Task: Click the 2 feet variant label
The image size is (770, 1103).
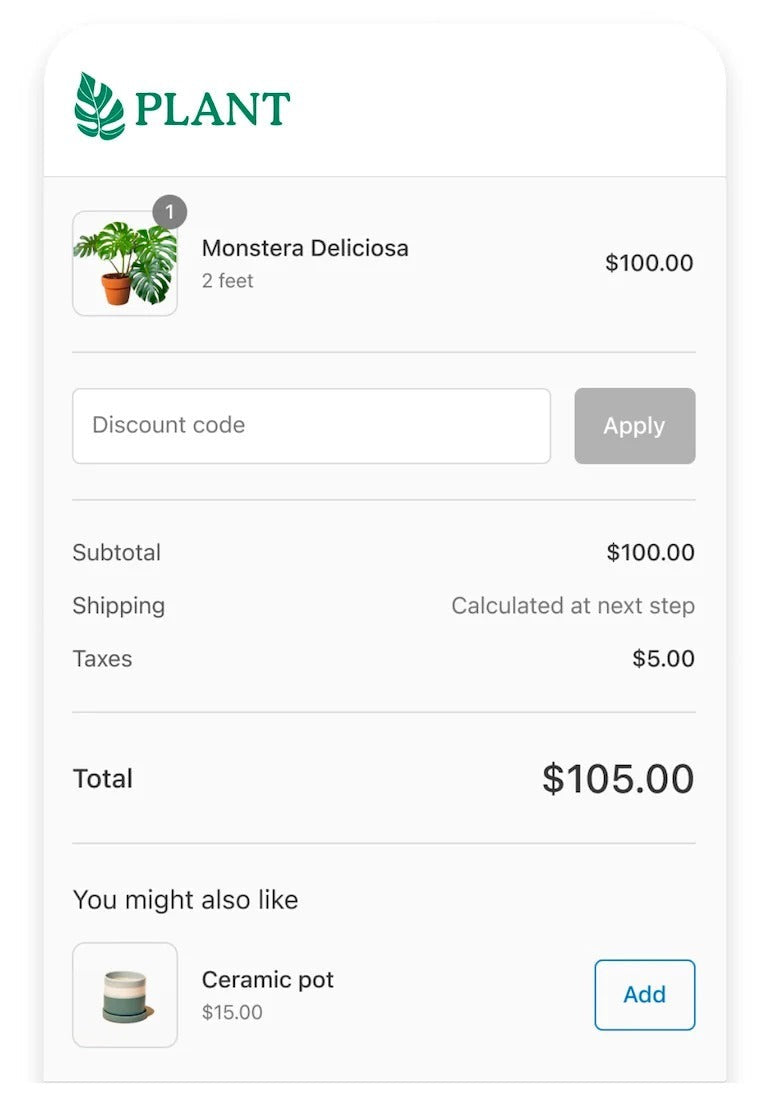Action: [x=228, y=281]
